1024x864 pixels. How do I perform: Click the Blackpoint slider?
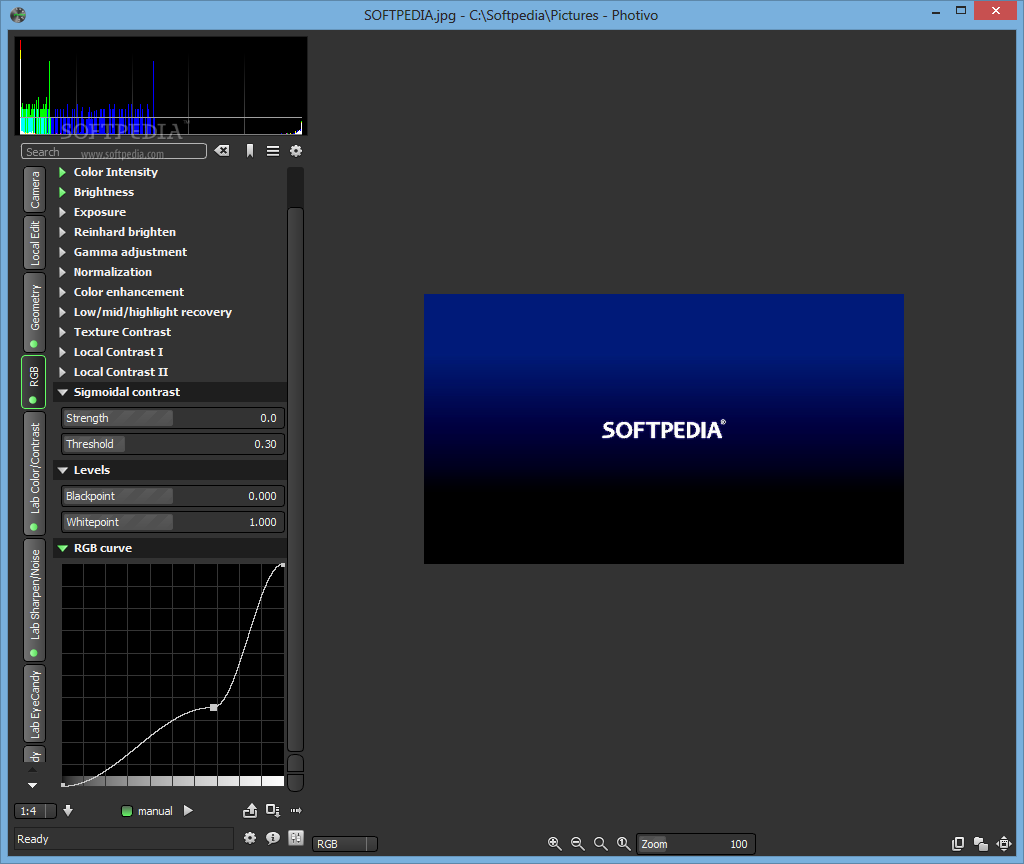pos(173,496)
